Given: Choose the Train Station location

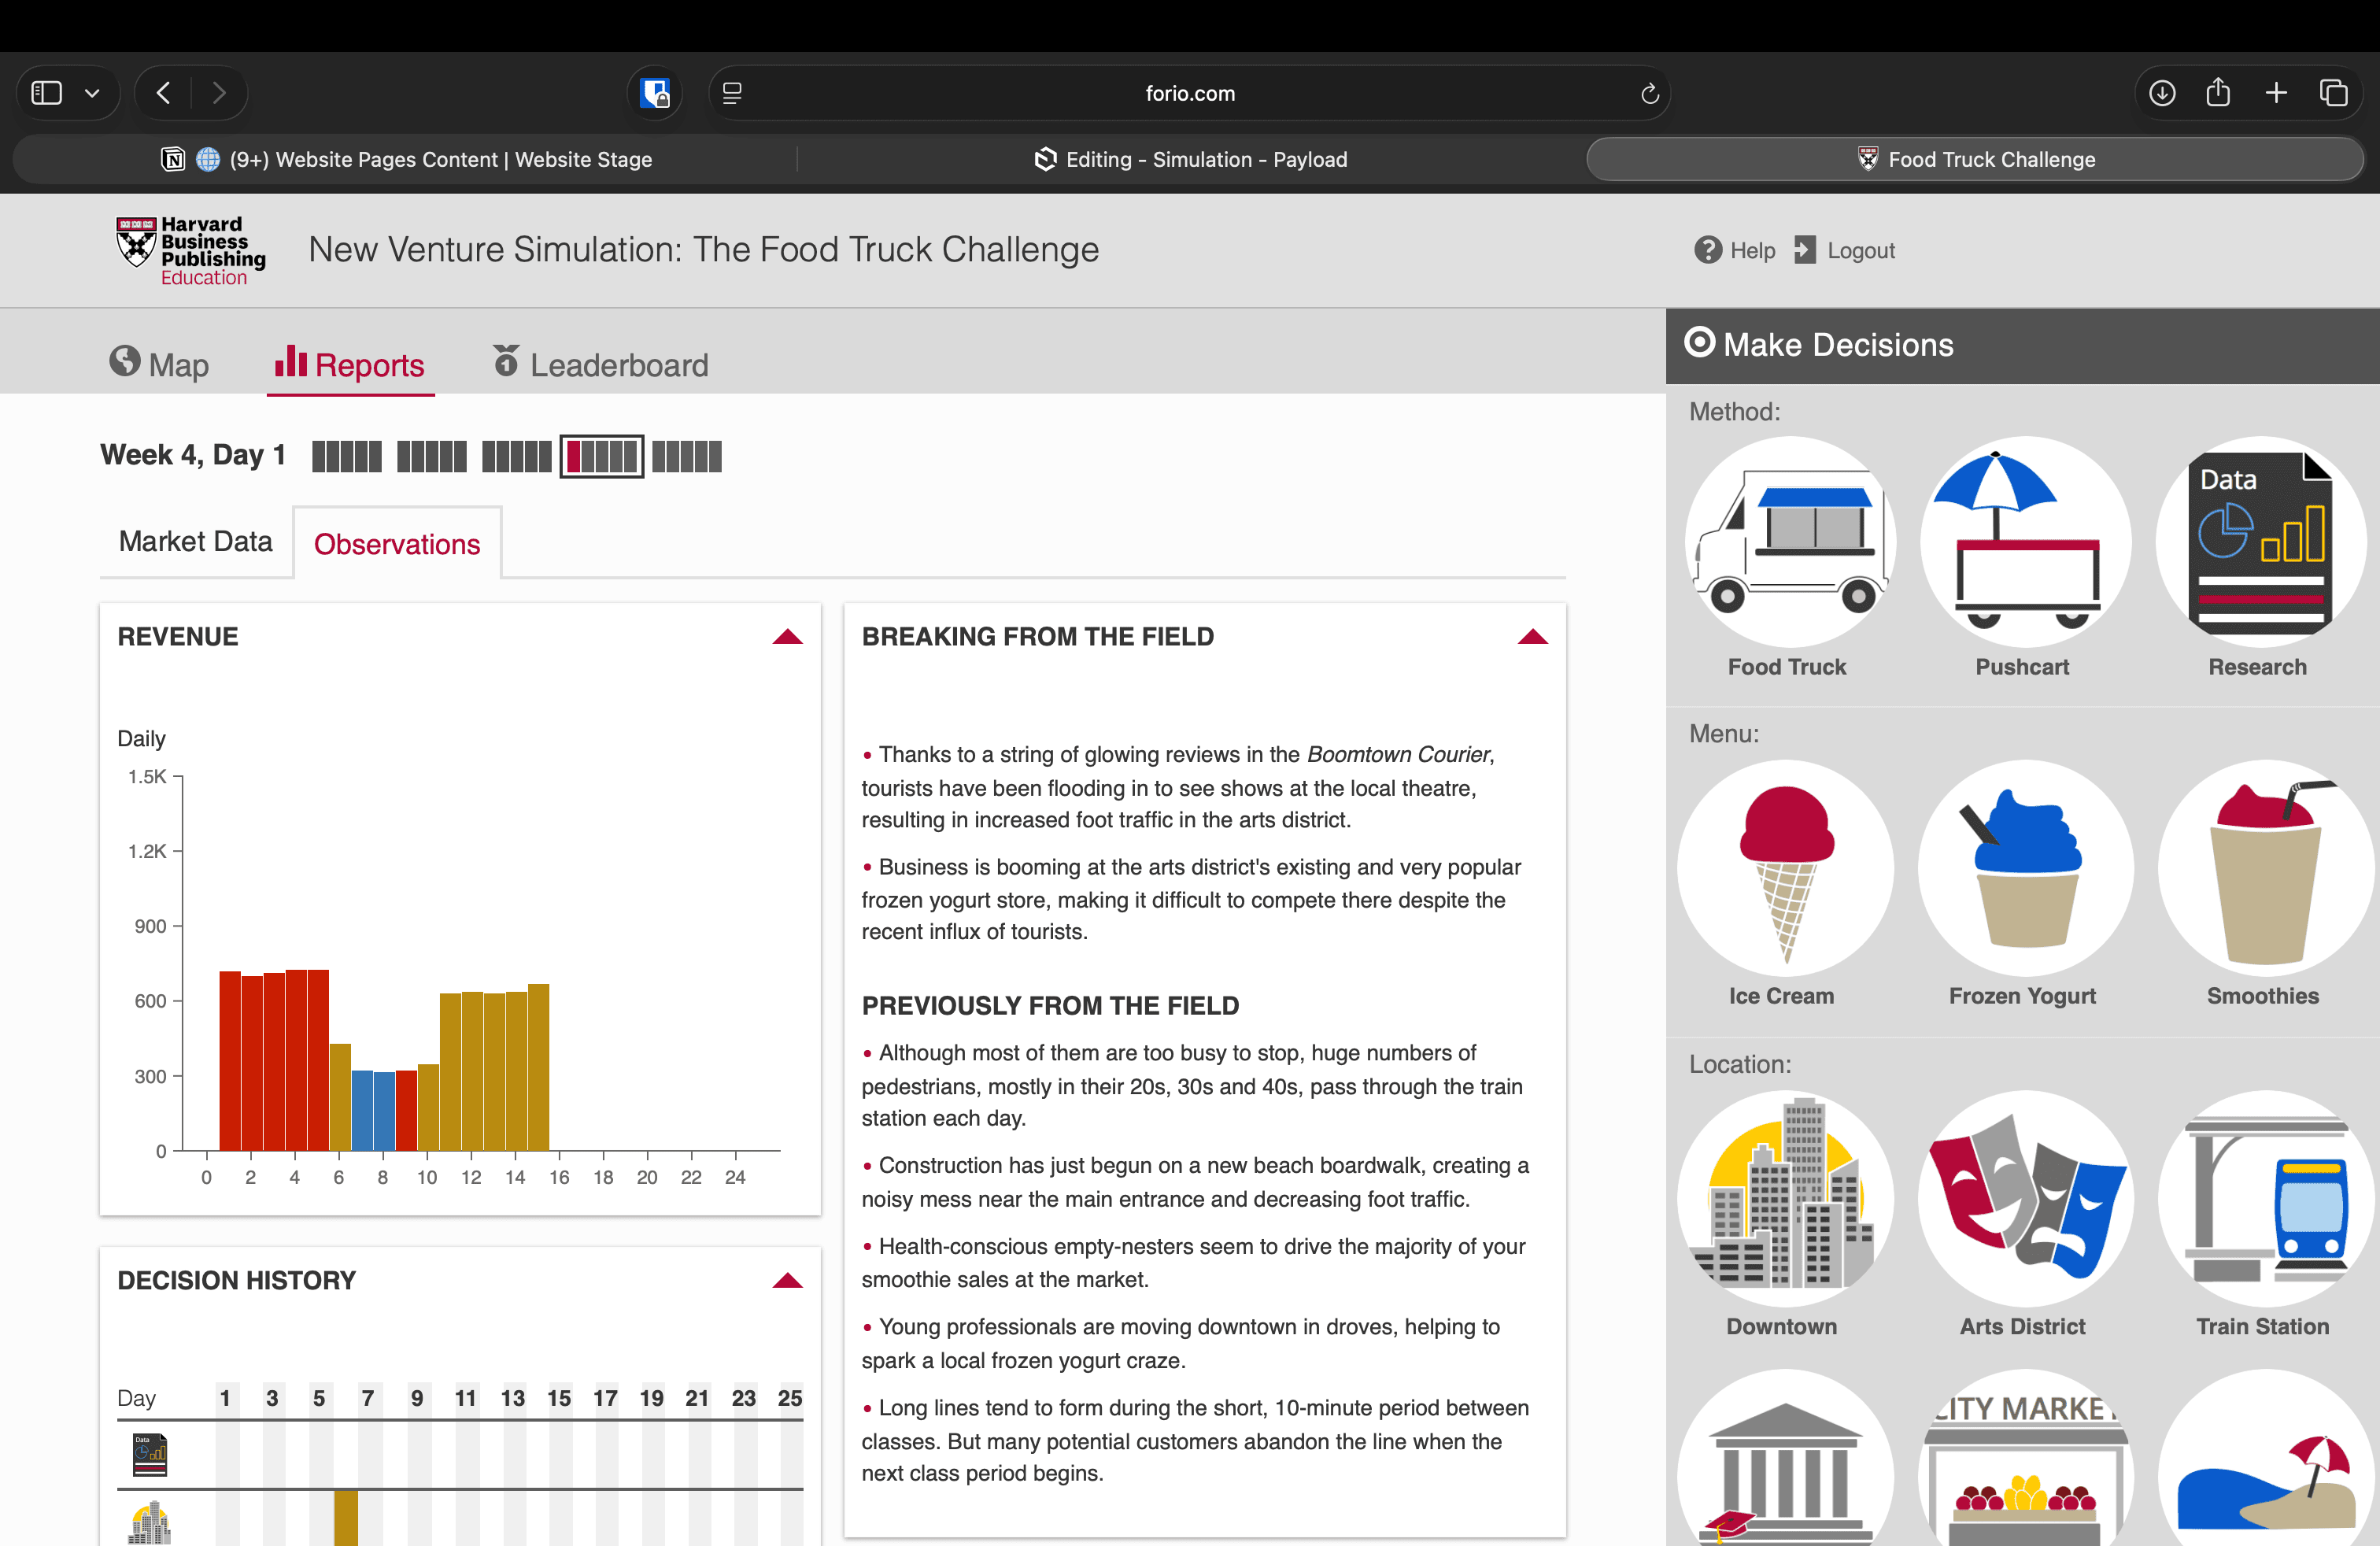Looking at the screenshot, I should (2264, 1197).
